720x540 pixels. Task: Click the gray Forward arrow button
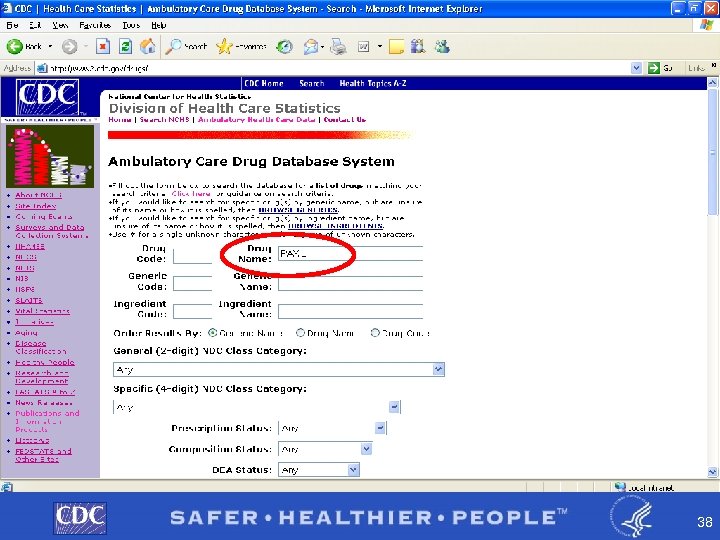pos(69,46)
